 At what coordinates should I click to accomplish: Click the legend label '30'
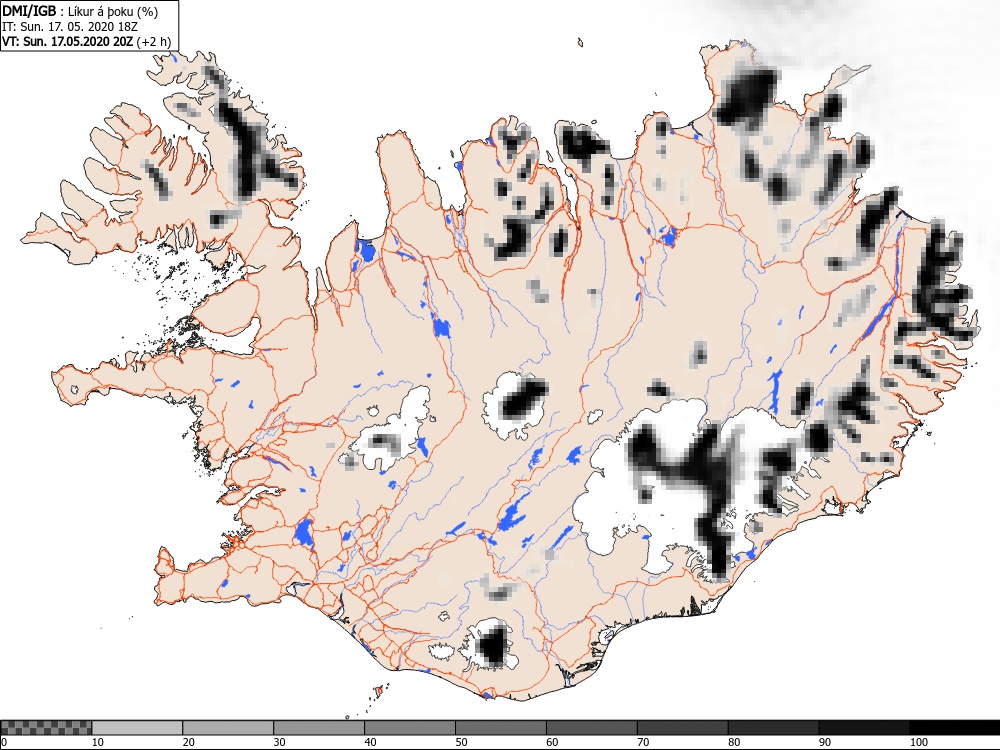tap(279, 742)
